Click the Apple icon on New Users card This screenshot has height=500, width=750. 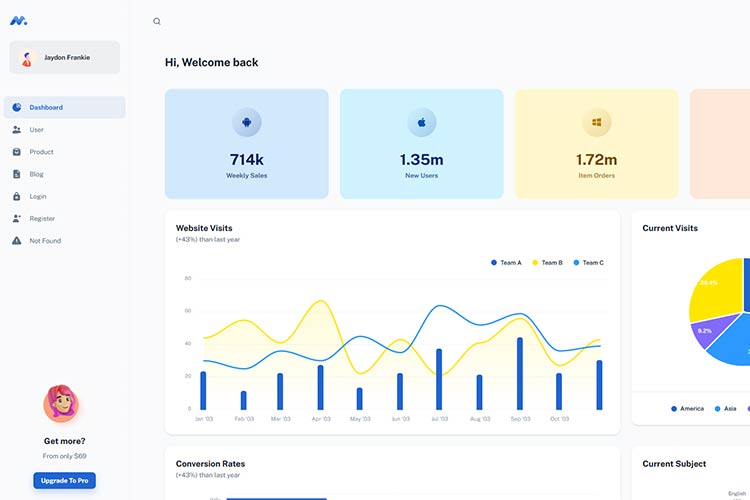[422, 123]
